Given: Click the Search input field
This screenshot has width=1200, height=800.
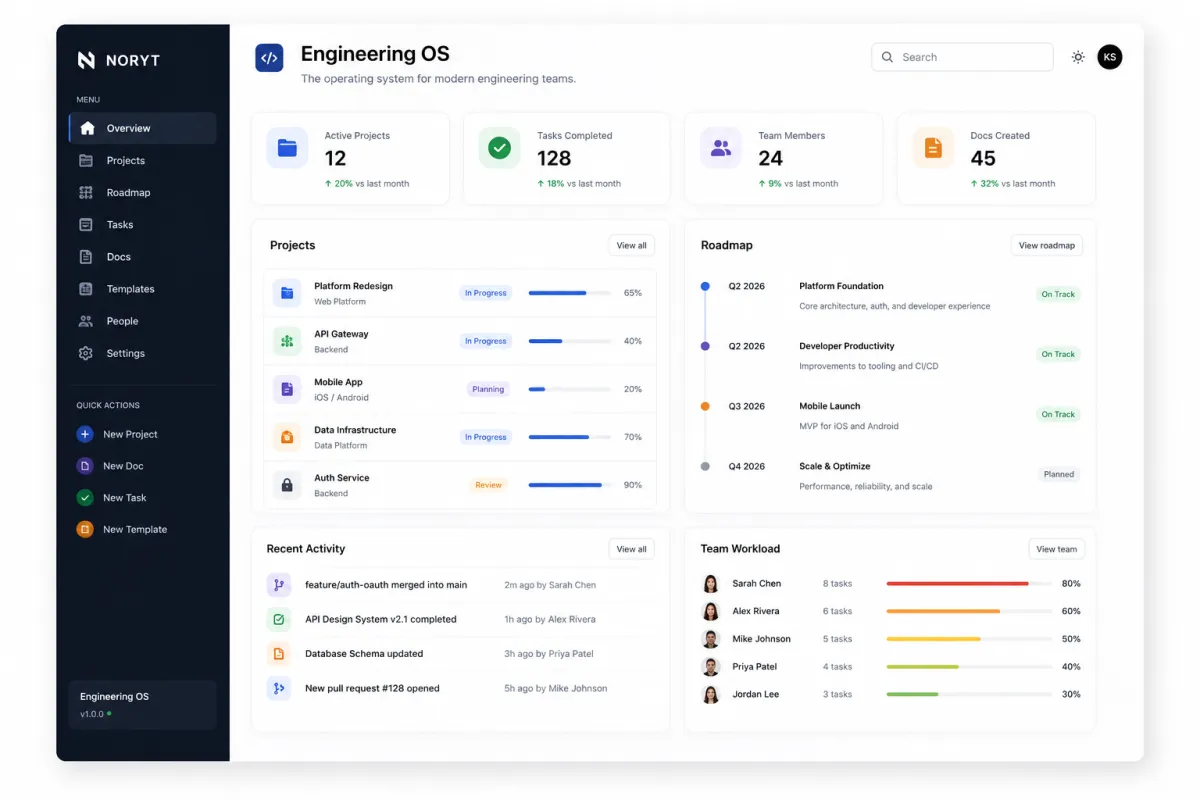Looking at the screenshot, I should click(x=962, y=57).
